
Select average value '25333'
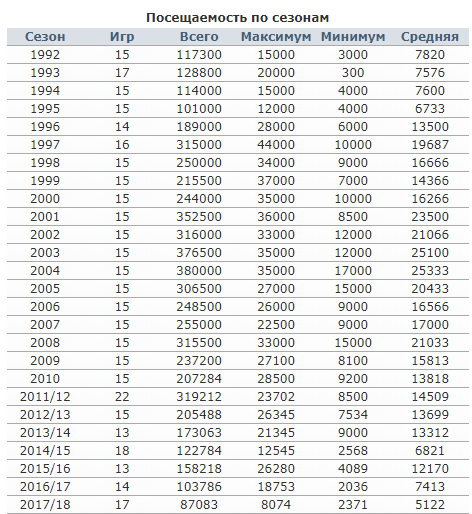click(x=430, y=271)
